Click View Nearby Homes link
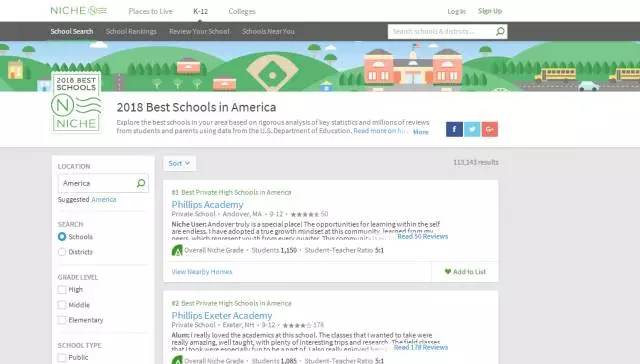640x364 pixels. (202, 272)
